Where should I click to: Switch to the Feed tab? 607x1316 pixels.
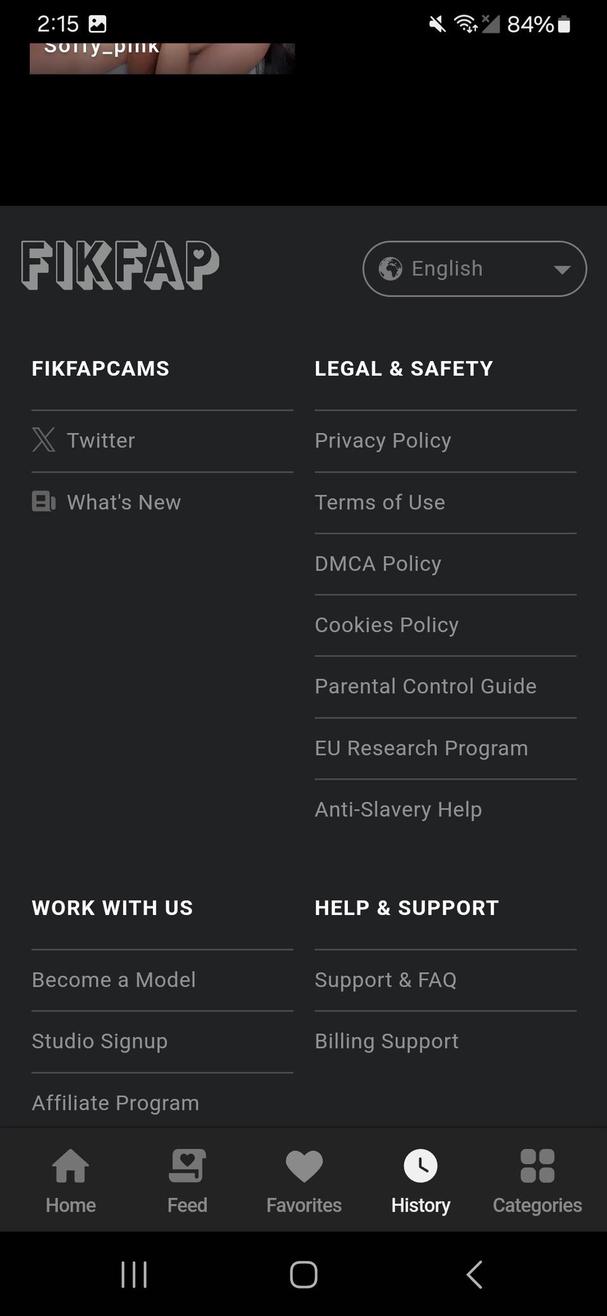[187, 1180]
